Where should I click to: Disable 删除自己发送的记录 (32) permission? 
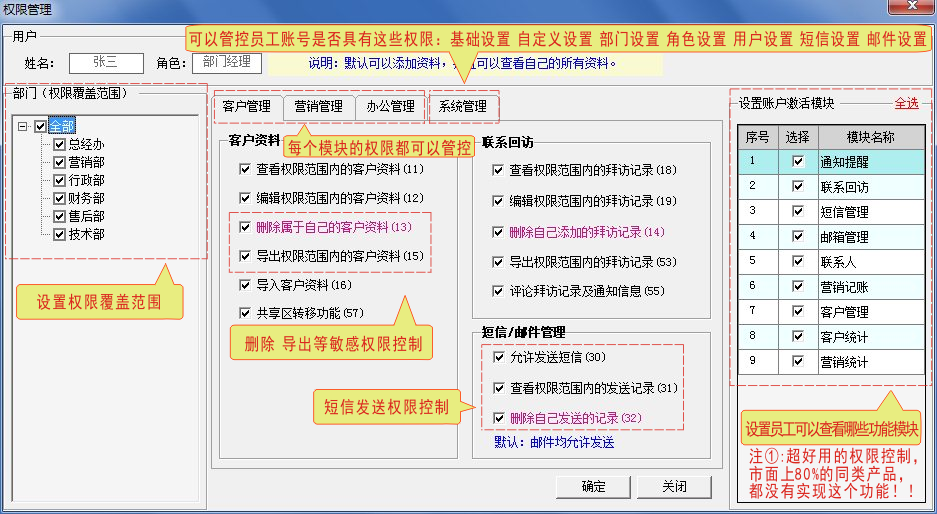[499, 418]
